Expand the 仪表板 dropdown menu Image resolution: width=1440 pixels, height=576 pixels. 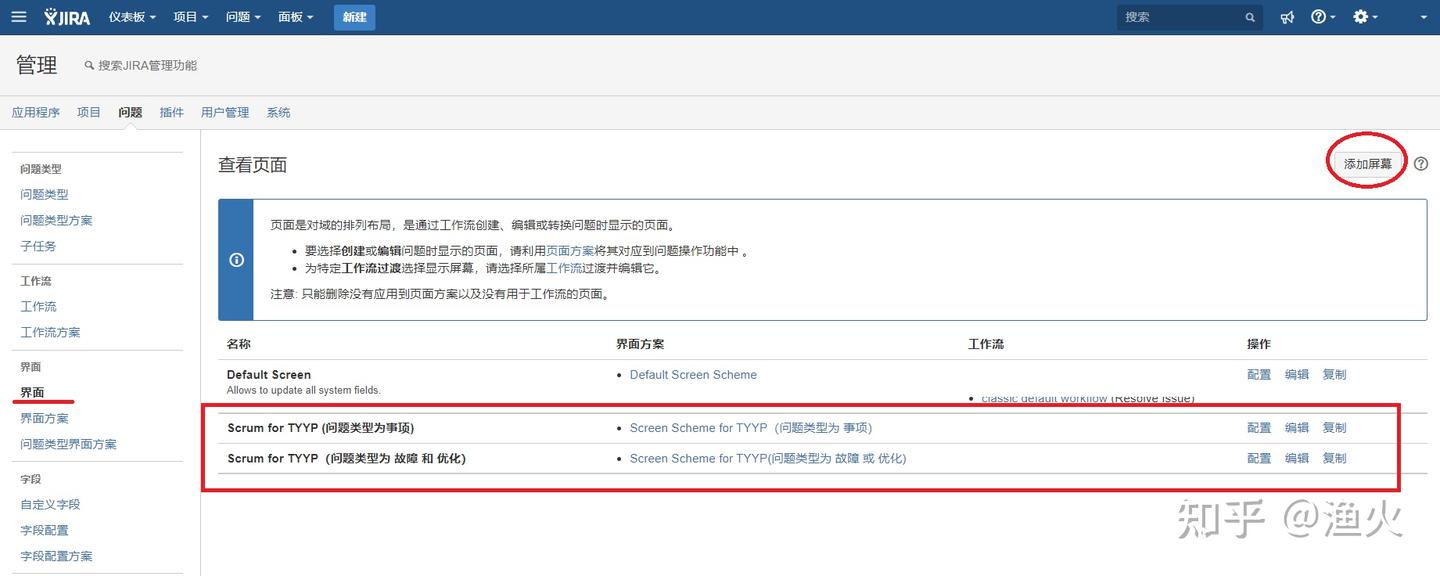tap(131, 17)
